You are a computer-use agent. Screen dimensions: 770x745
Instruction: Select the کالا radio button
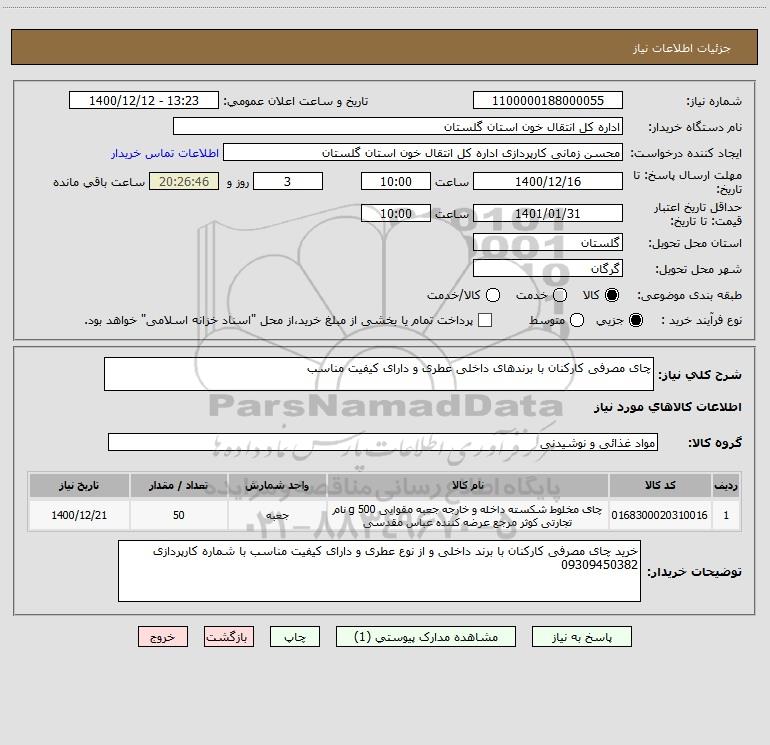click(612, 295)
